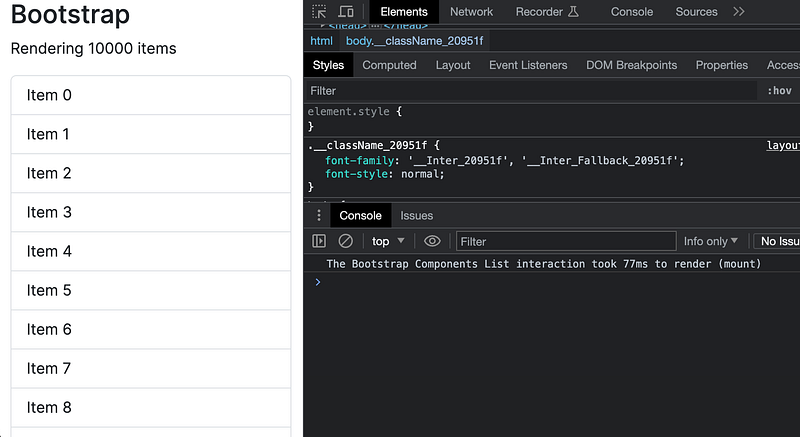The image size is (800, 437).
Task: Edit the font-style normal declaration
Action: click(385, 174)
